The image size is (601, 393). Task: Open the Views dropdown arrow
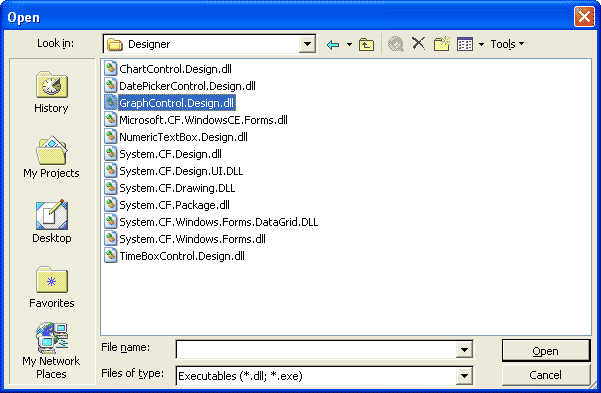tap(481, 44)
